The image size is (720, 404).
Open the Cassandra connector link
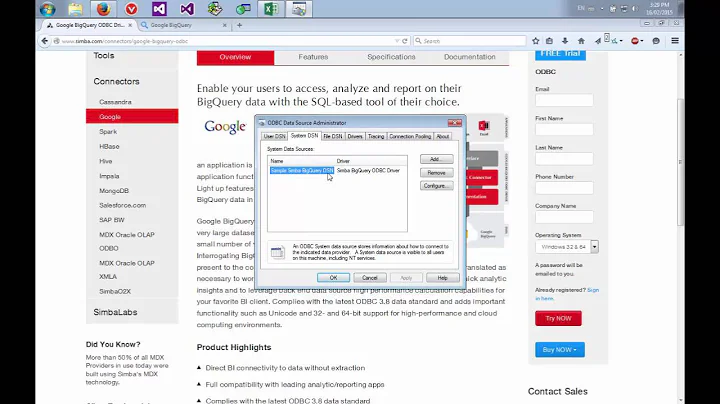[115, 102]
